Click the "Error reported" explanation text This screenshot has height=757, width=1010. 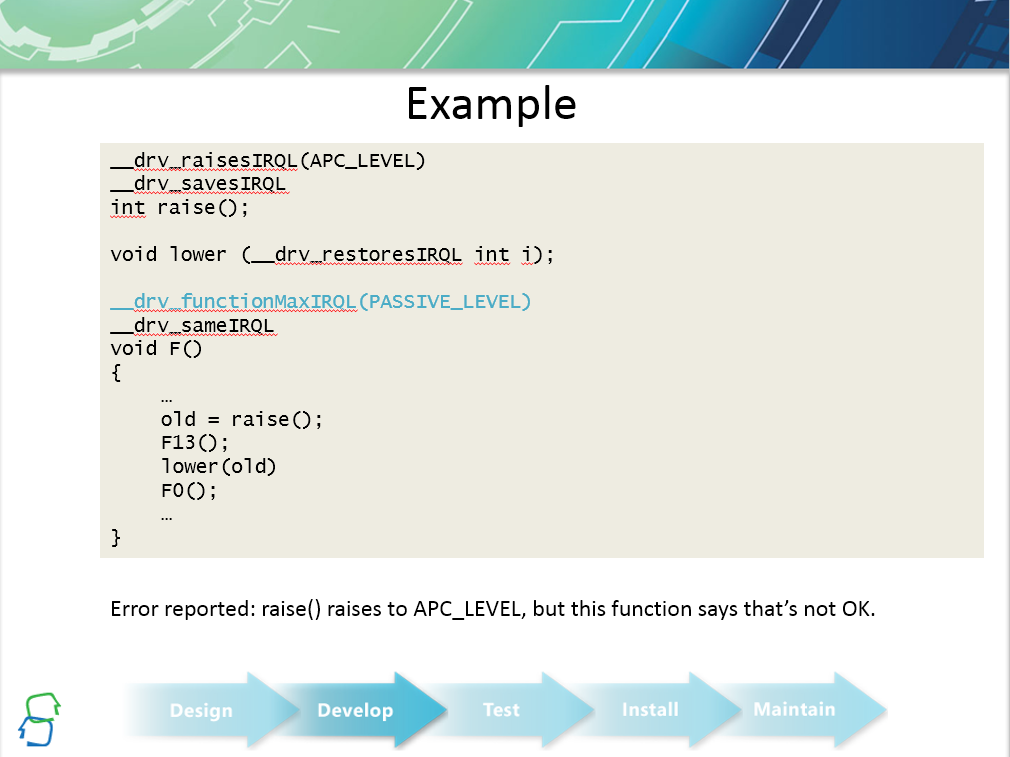(x=492, y=609)
